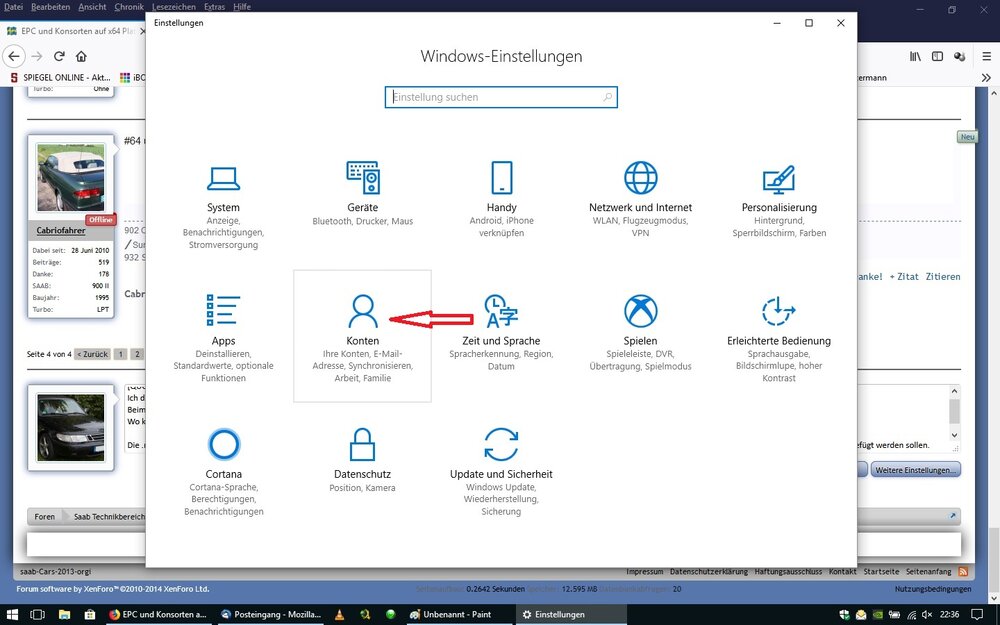The height and width of the screenshot is (625, 1000).
Task: Open Geräte settings for Bluetooth and printers
Action: click(362, 193)
